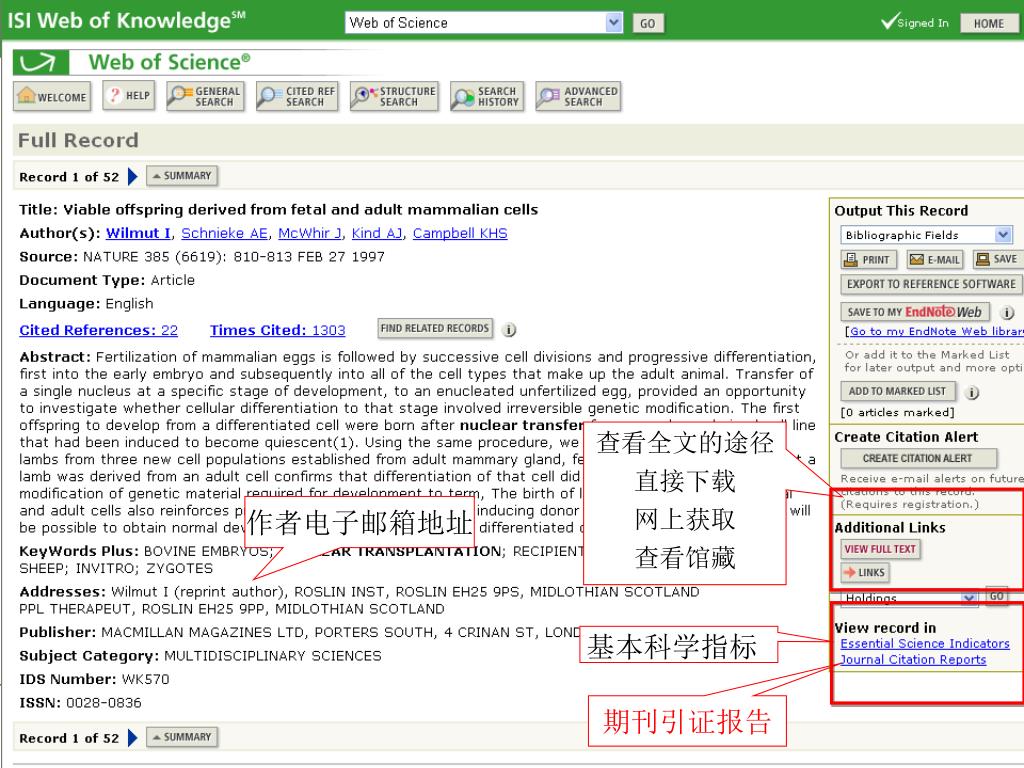Open author link Campbell KHS
The image size is (1024, 768).
click(x=460, y=233)
